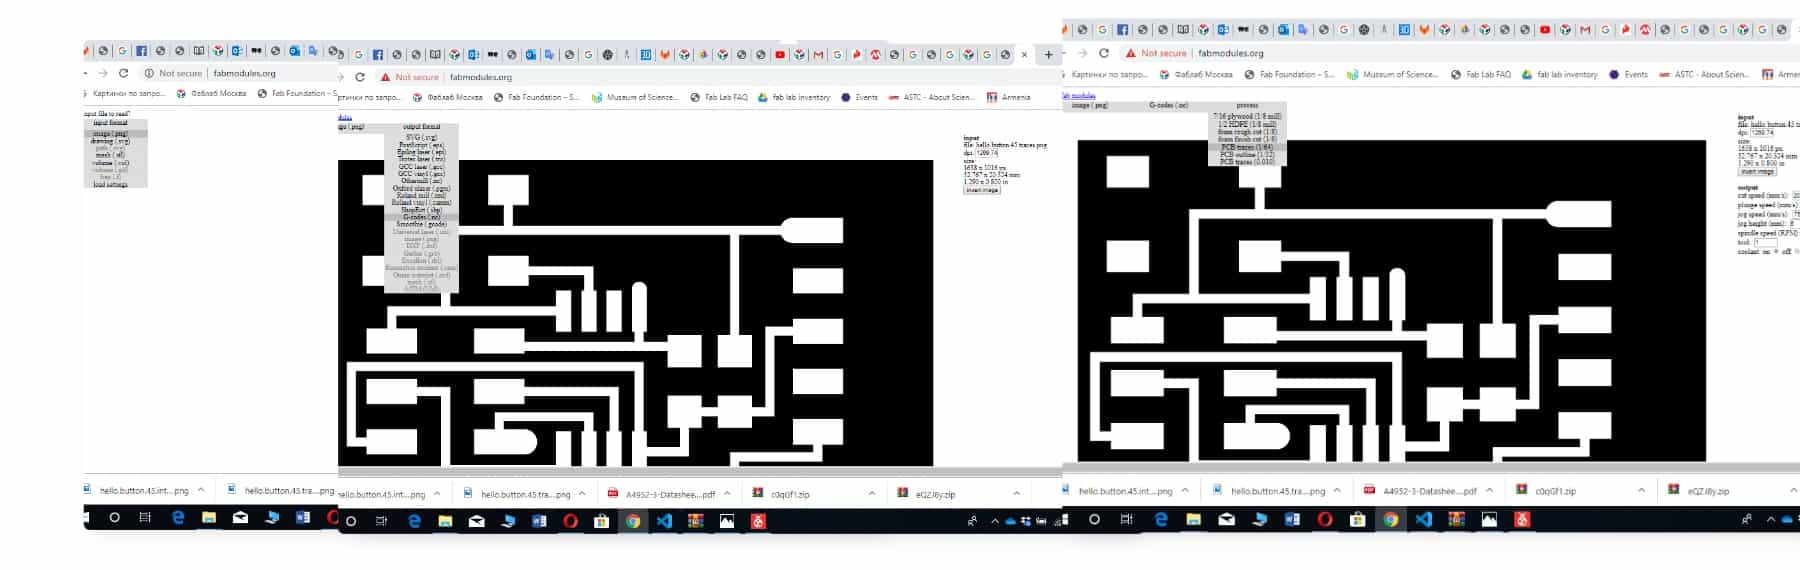The width and height of the screenshot is (1800, 570).
Task: Expand c0q0f1.zip download chevron in middle window
Action: pyautogui.click(x=871, y=494)
